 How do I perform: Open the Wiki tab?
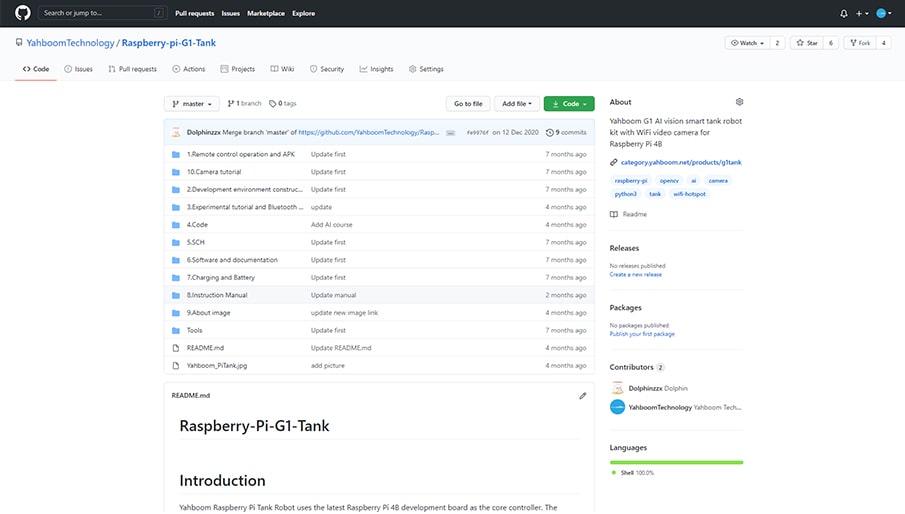coord(282,69)
